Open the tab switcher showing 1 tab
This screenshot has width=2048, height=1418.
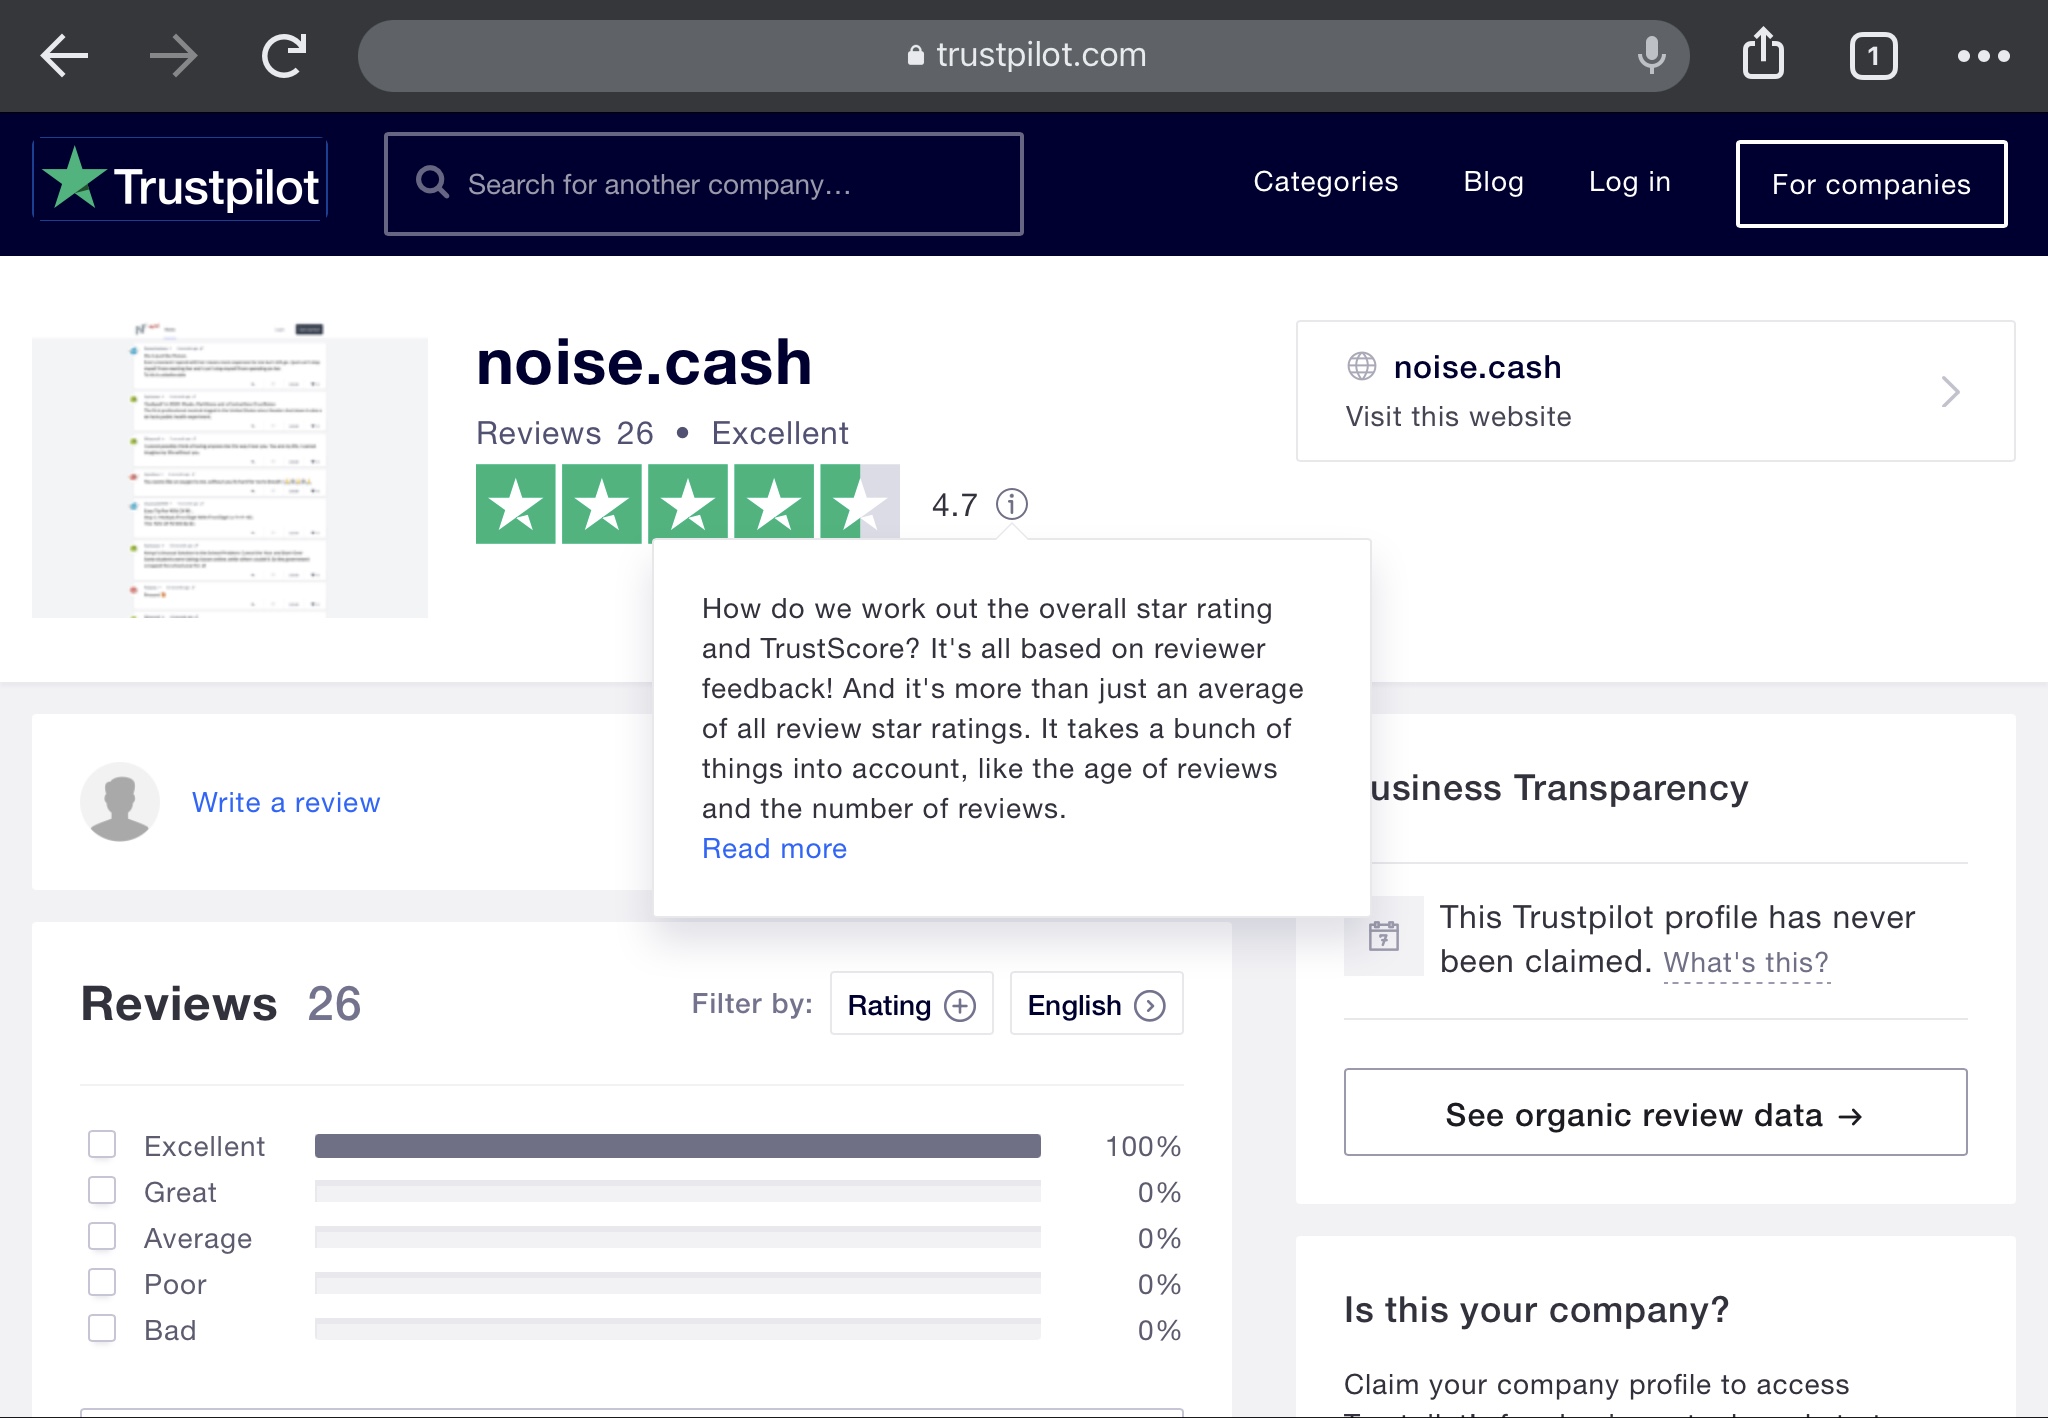[x=1873, y=56]
